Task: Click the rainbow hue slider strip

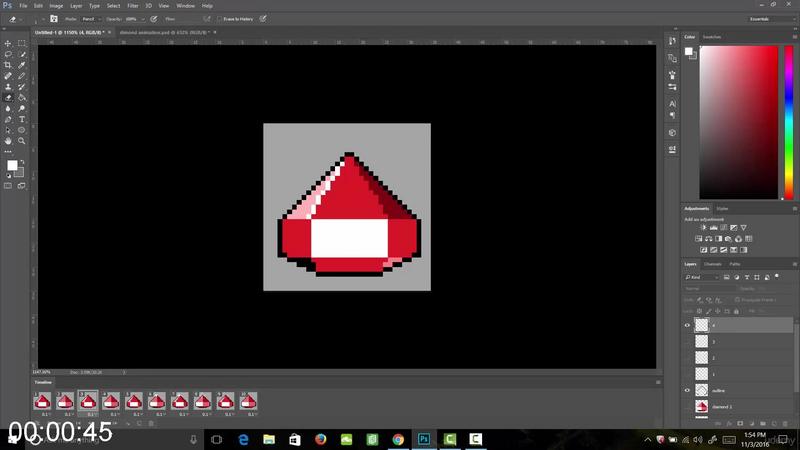Action: click(x=789, y=122)
